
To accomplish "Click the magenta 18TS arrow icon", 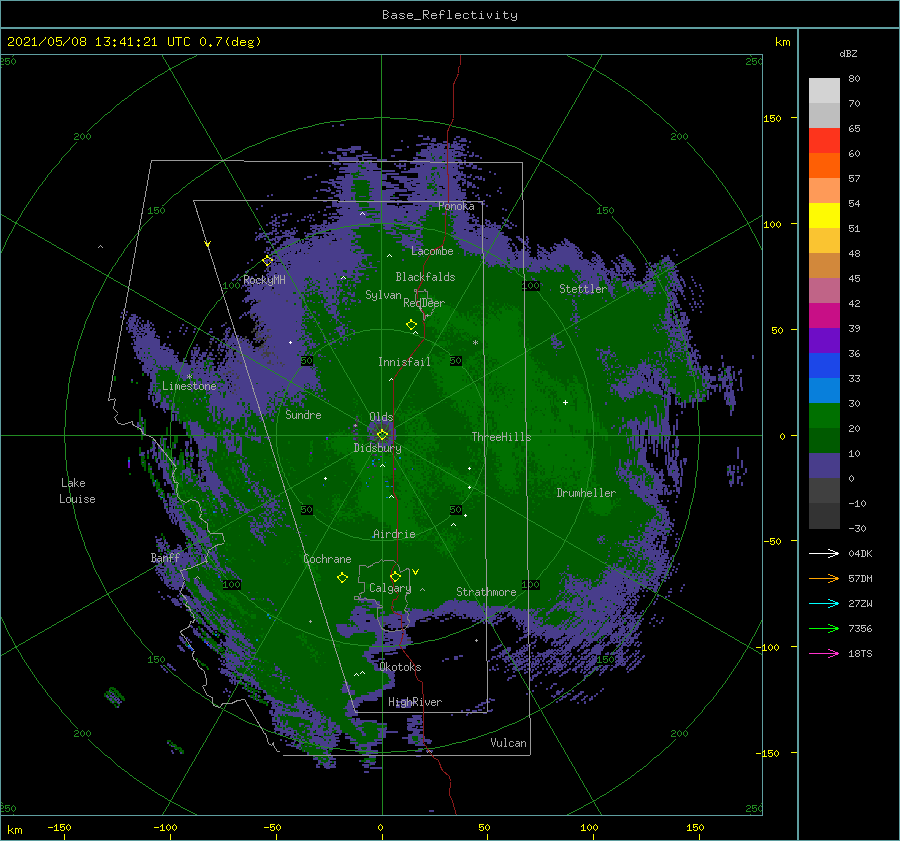I will (x=824, y=653).
